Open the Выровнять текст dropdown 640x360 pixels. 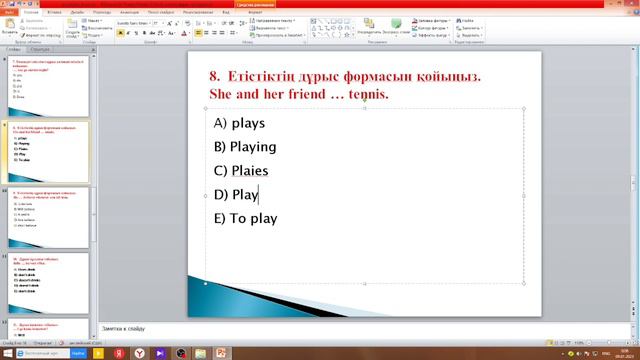point(269,28)
